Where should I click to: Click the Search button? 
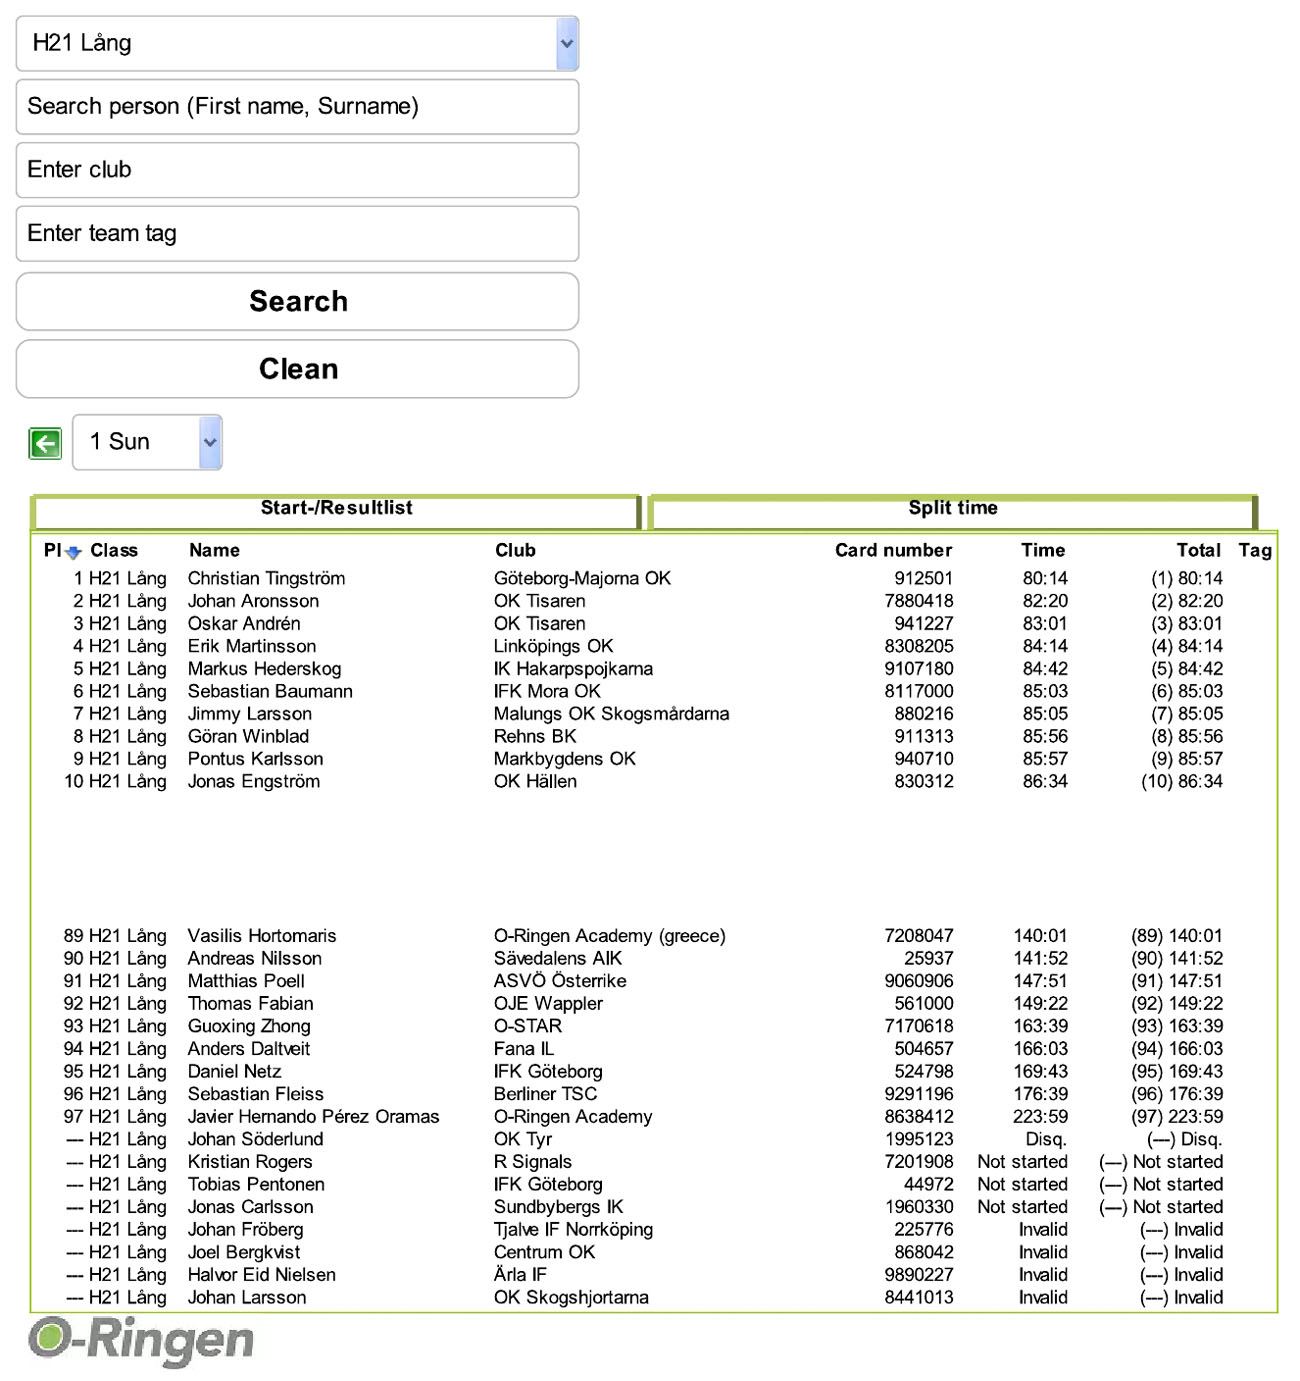tap(297, 301)
